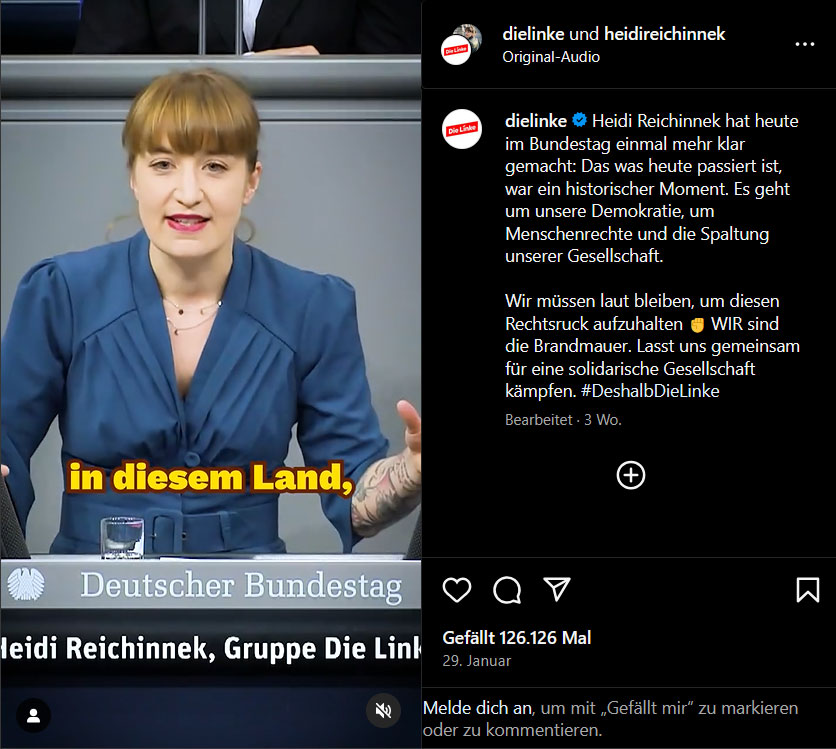This screenshot has height=749, width=836.
Task: Unmute the video with the speaker icon
Action: click(383, 711)
